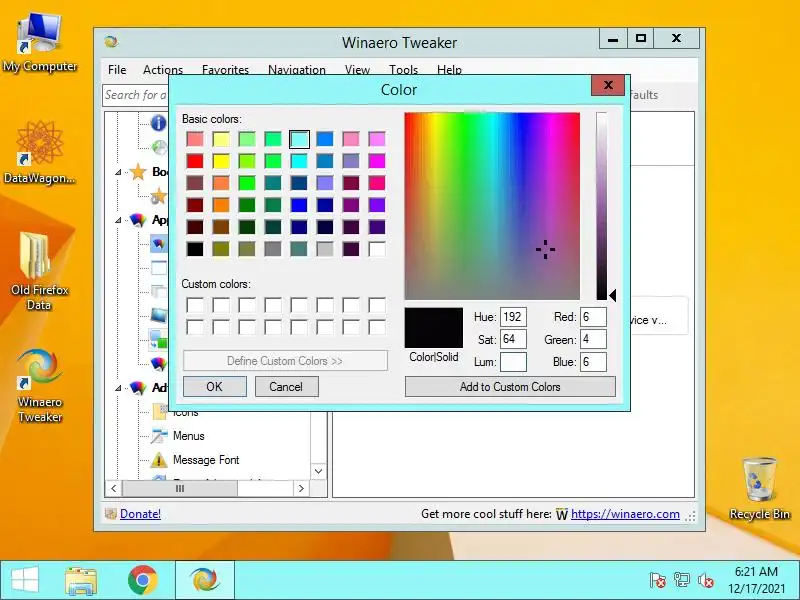Viewport: 800px width, 600px height.
Task: Click the Red value field
Action: click(593, 317)
